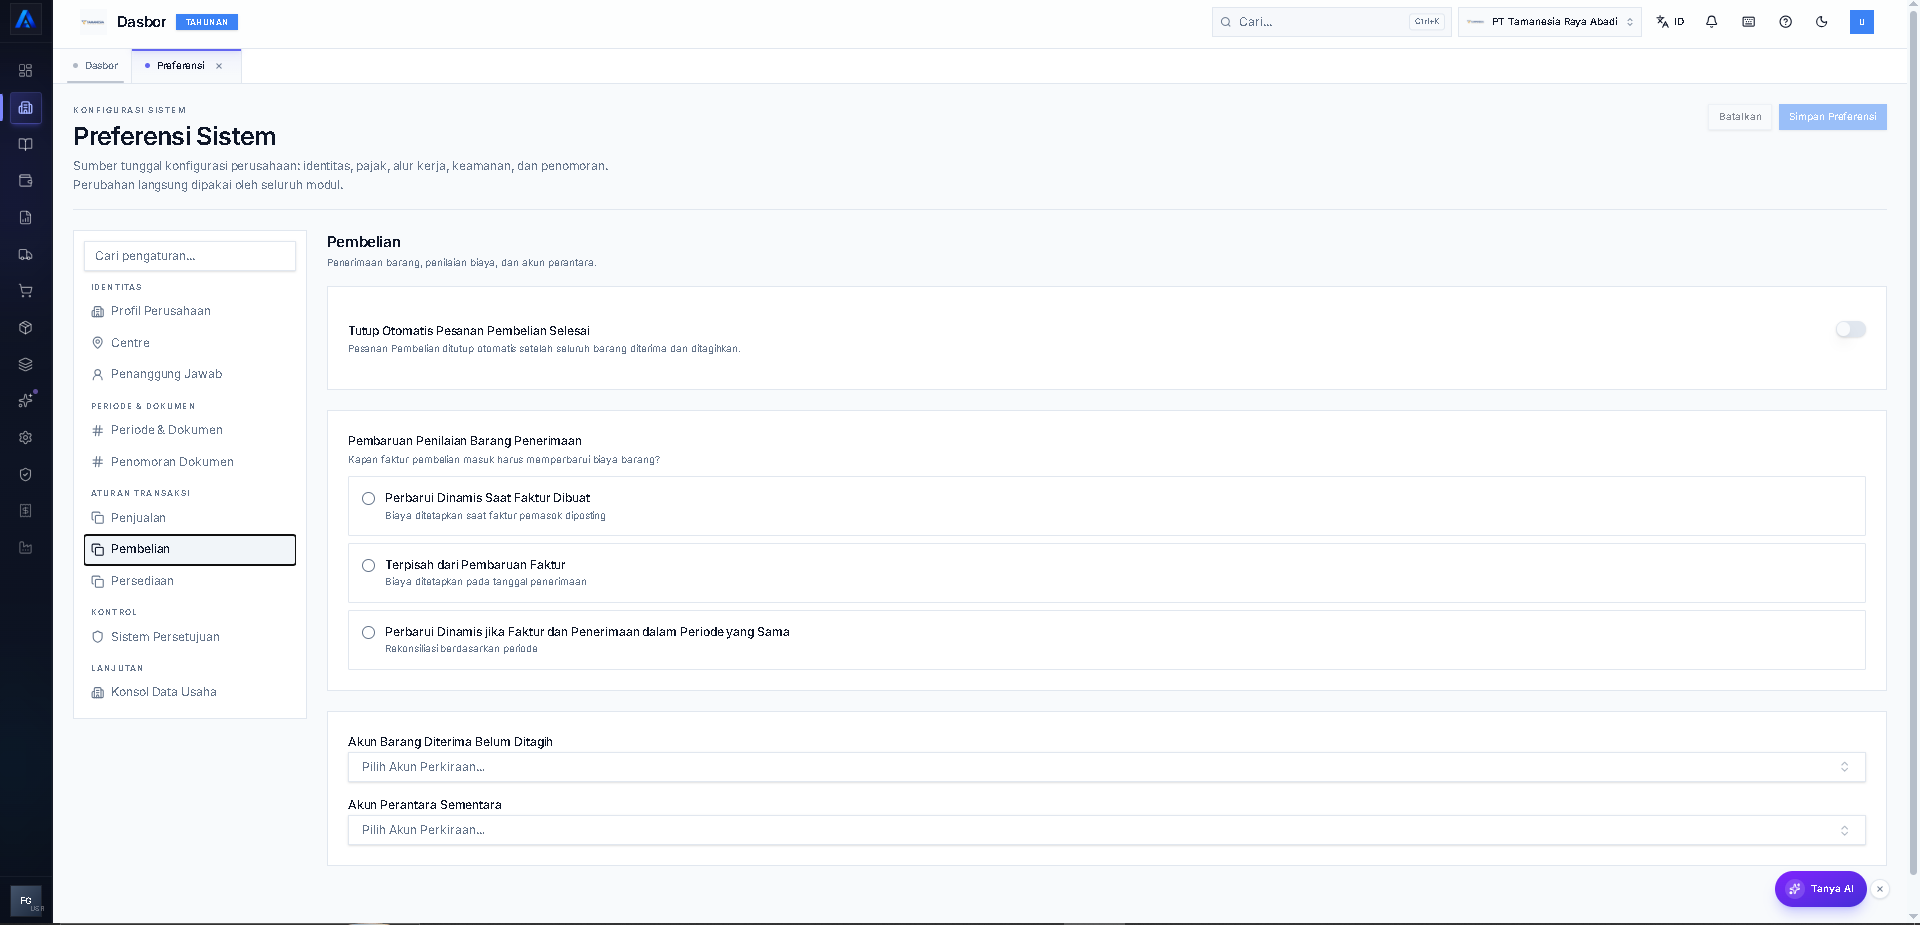
Task: Open the Tanya AI assistant button
Action: 1820,889
